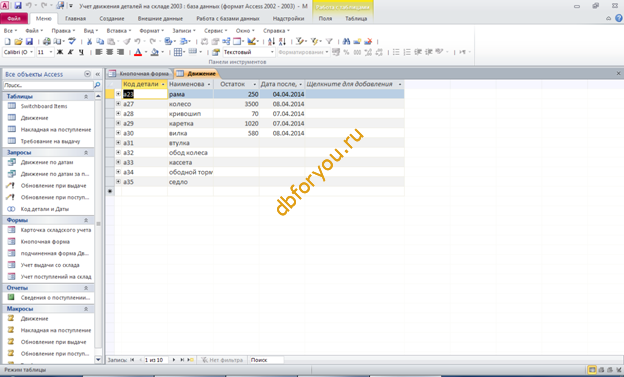624x377 pixels.
Task: Apply underline formatting with Ч button
Action: coord(81,52)
